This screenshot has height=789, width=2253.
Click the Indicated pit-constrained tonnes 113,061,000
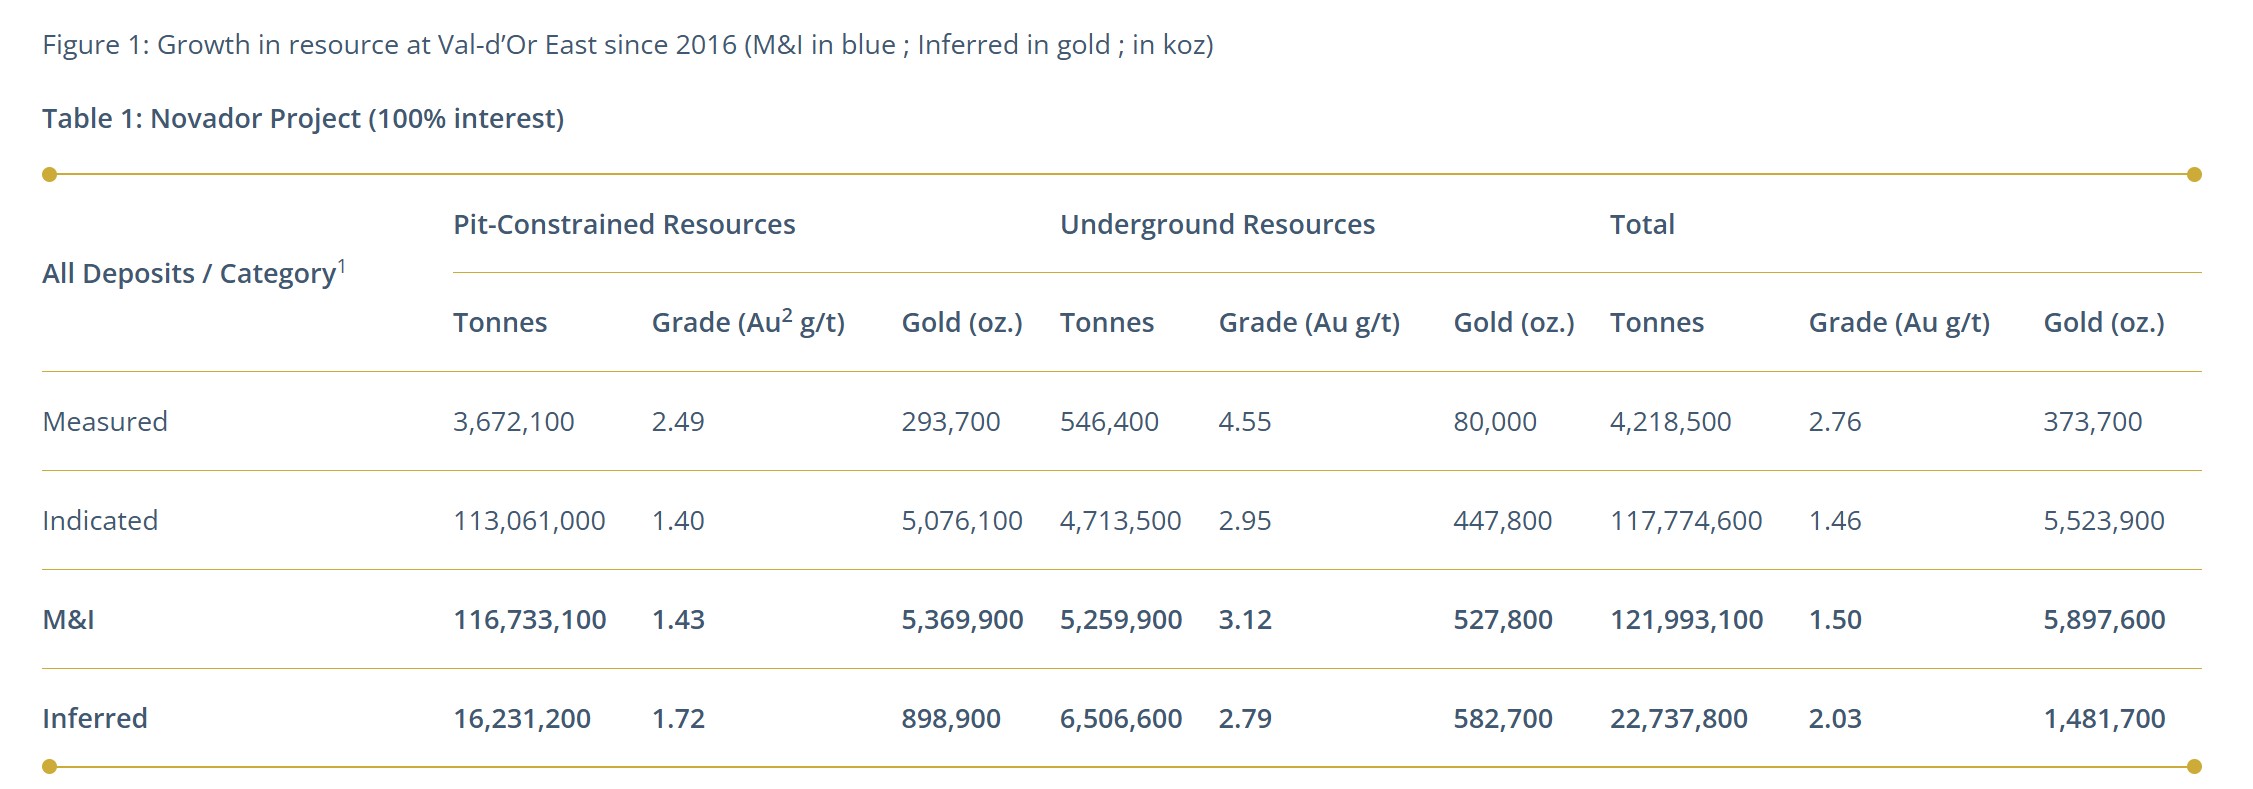tap(529, 521)
